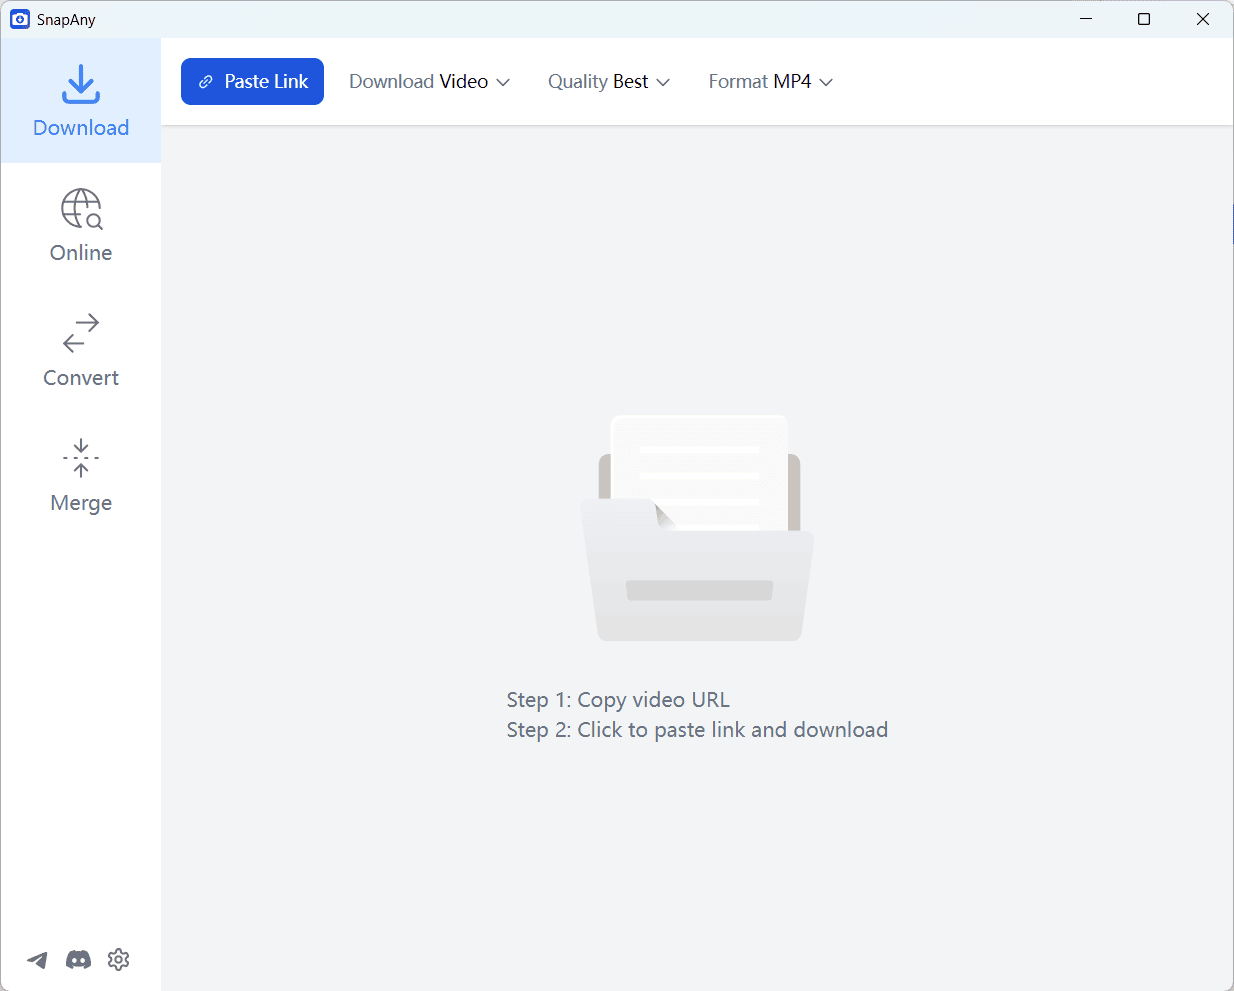Click the Paste Link button
This screenshot has height=991, width=1234.
pos(252,81)
